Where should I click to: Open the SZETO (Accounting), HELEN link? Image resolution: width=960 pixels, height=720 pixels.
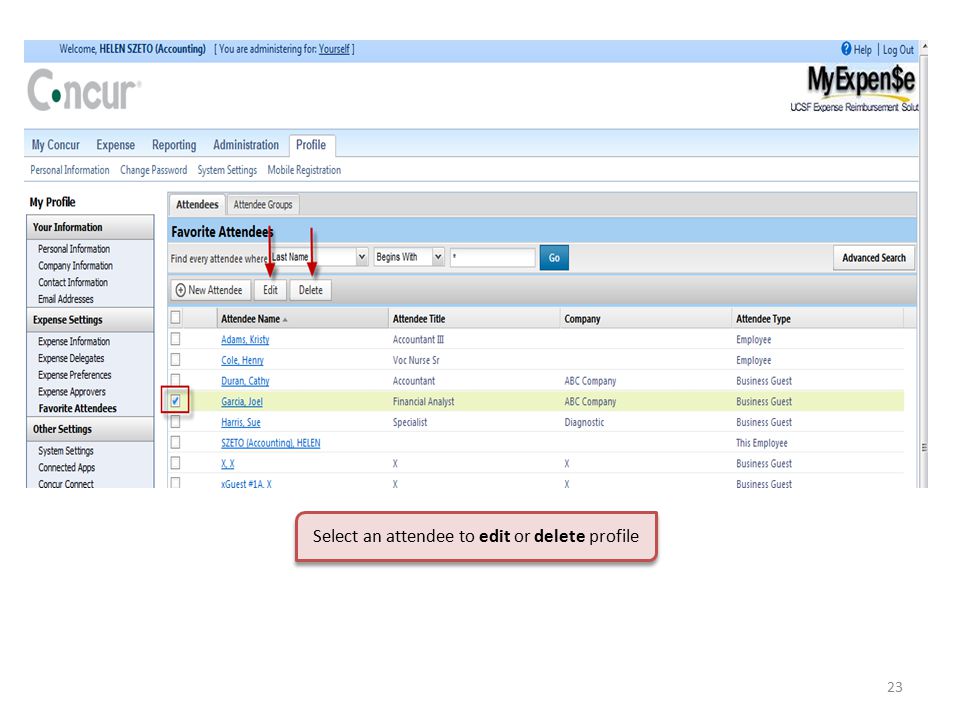coord(271,443)
